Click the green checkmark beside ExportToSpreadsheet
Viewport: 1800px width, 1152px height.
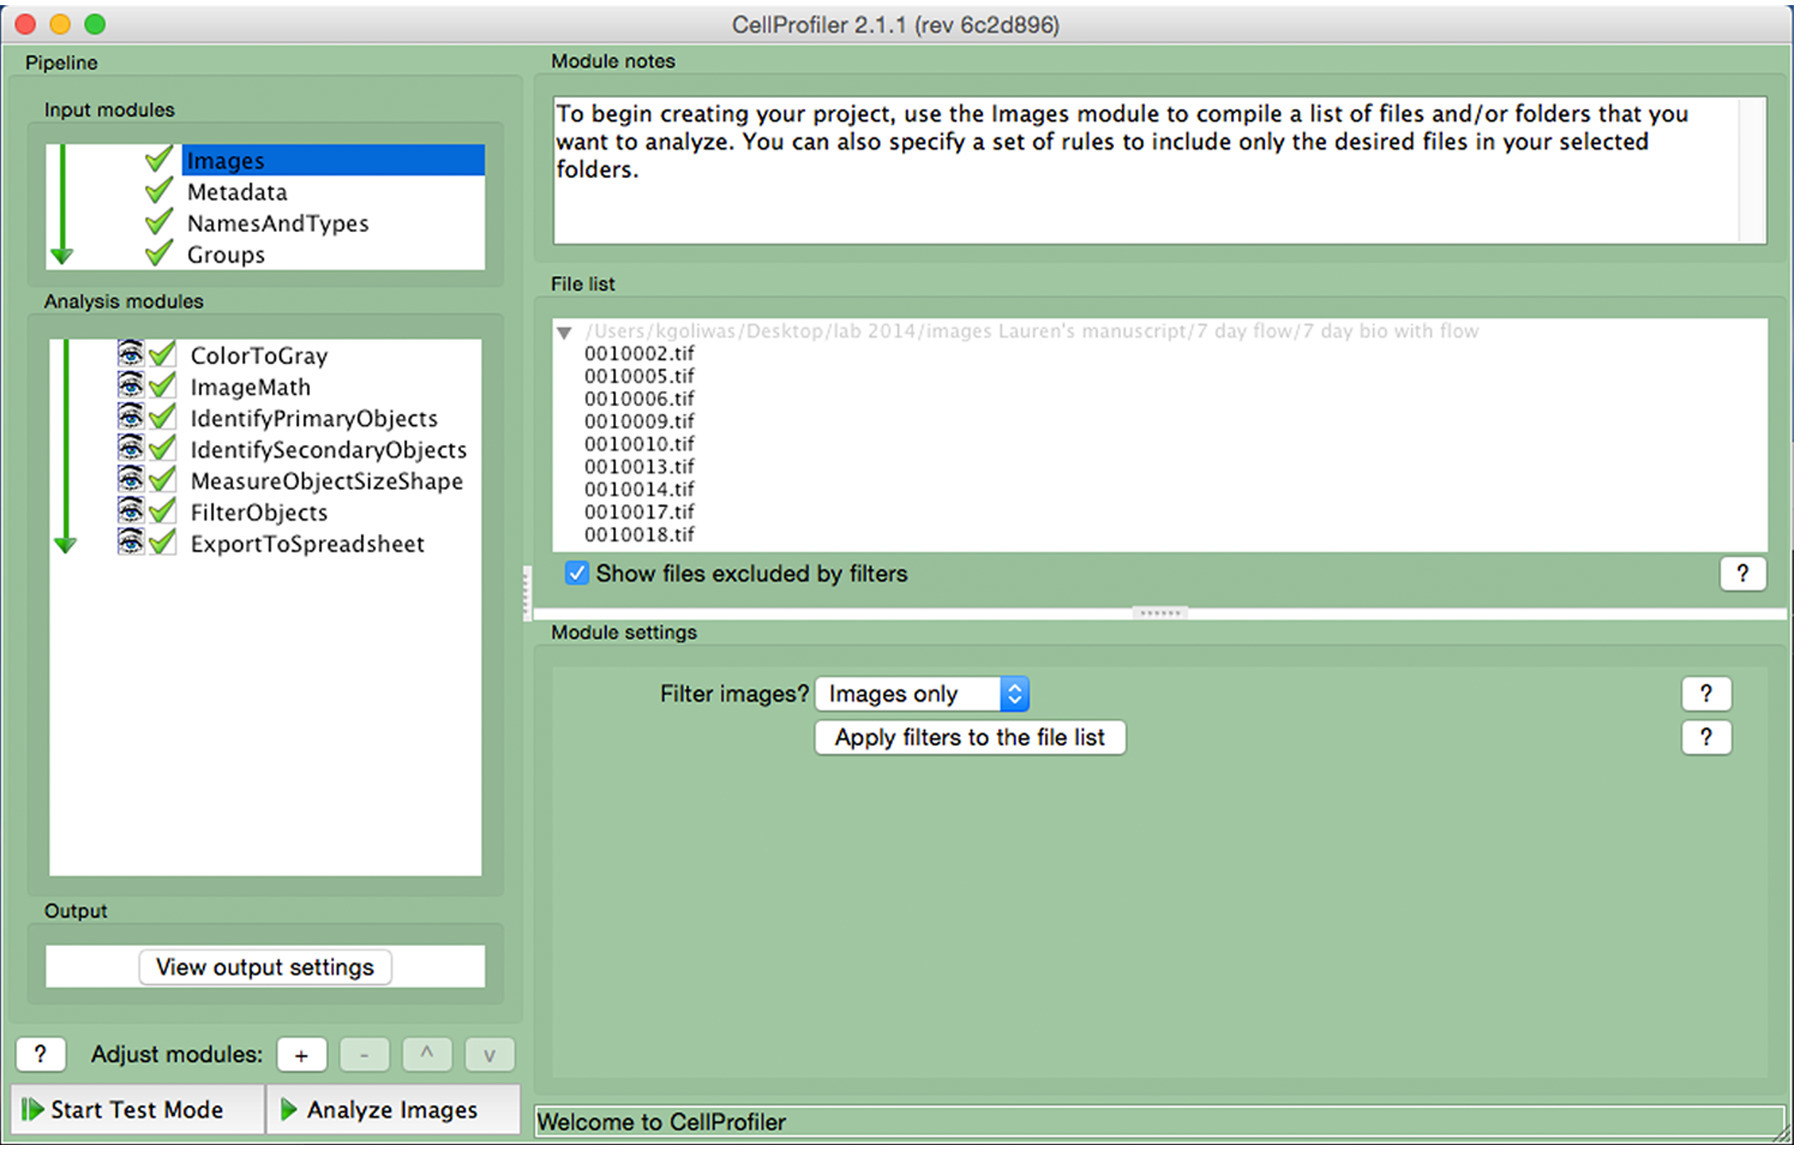tap(162, 542)
